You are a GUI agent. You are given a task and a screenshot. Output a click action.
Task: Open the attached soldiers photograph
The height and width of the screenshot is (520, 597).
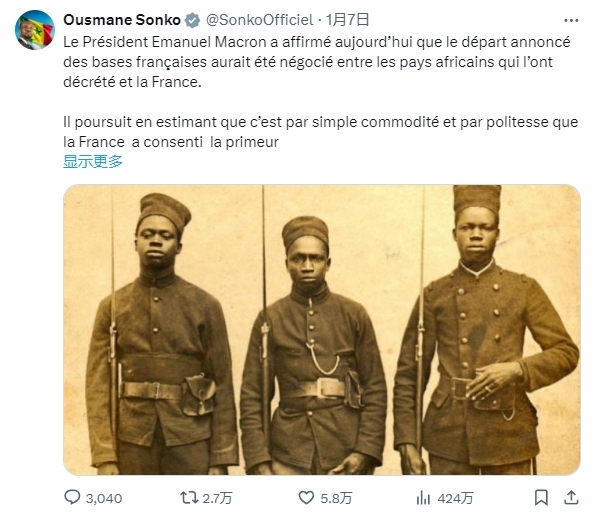tap(322, 330)
